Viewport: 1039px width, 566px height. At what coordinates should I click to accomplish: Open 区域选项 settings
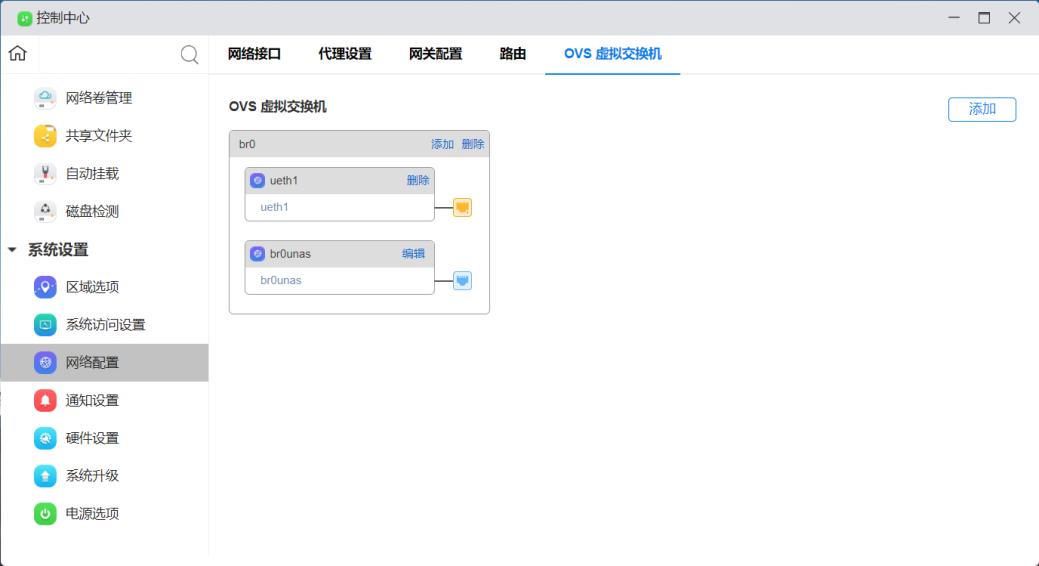point(92,288)
